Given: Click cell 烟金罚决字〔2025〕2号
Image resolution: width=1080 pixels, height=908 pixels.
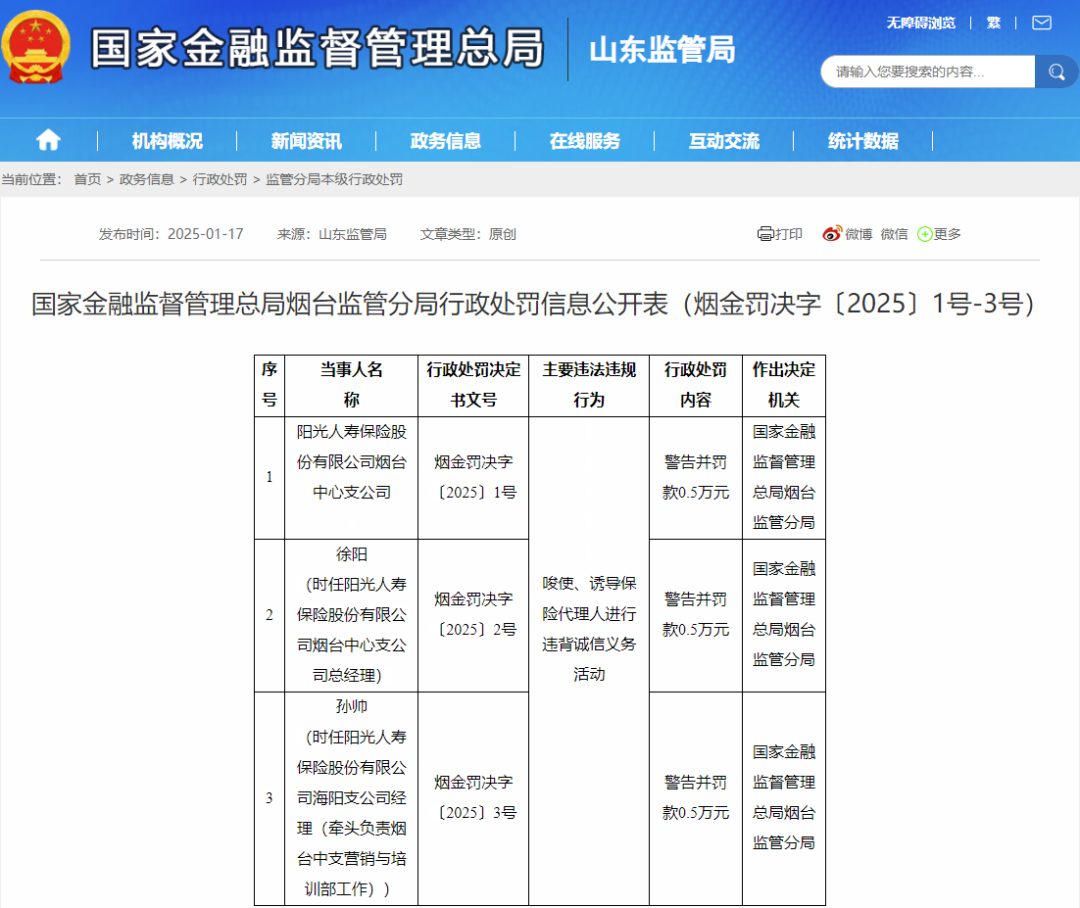Looking at the screenshot, I should point(474,615).
